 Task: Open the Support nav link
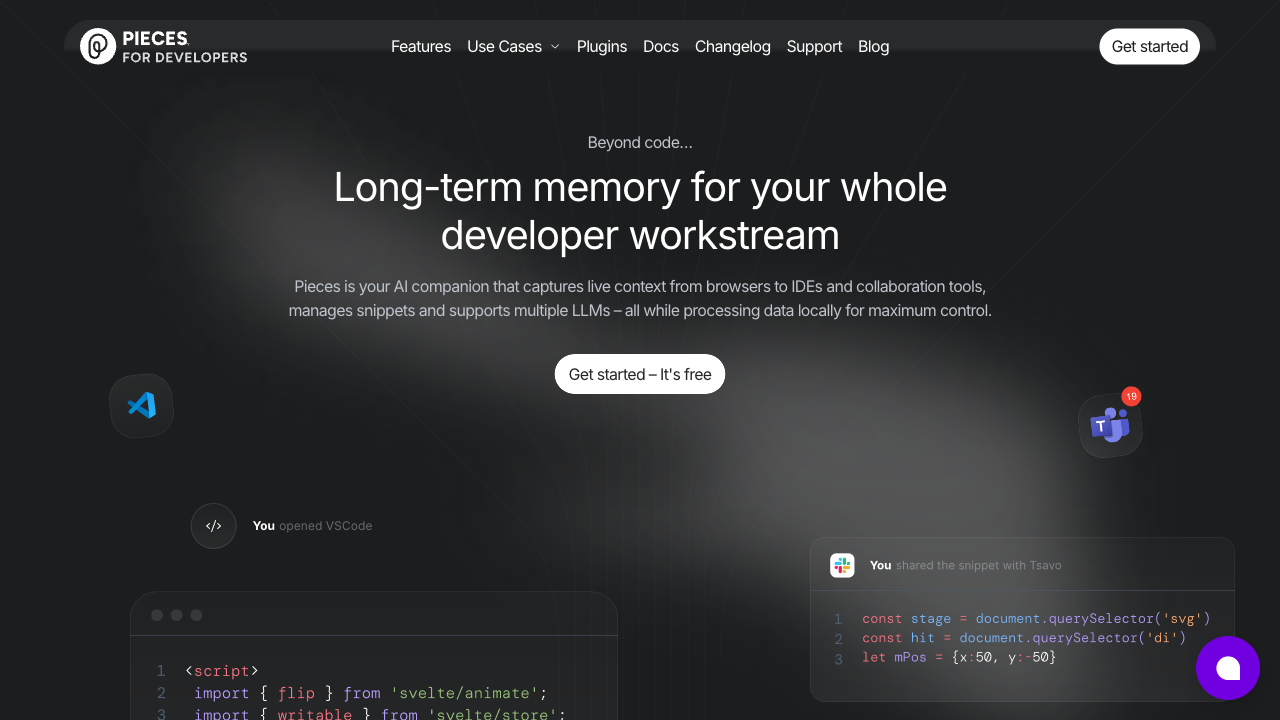pos(814,46)
